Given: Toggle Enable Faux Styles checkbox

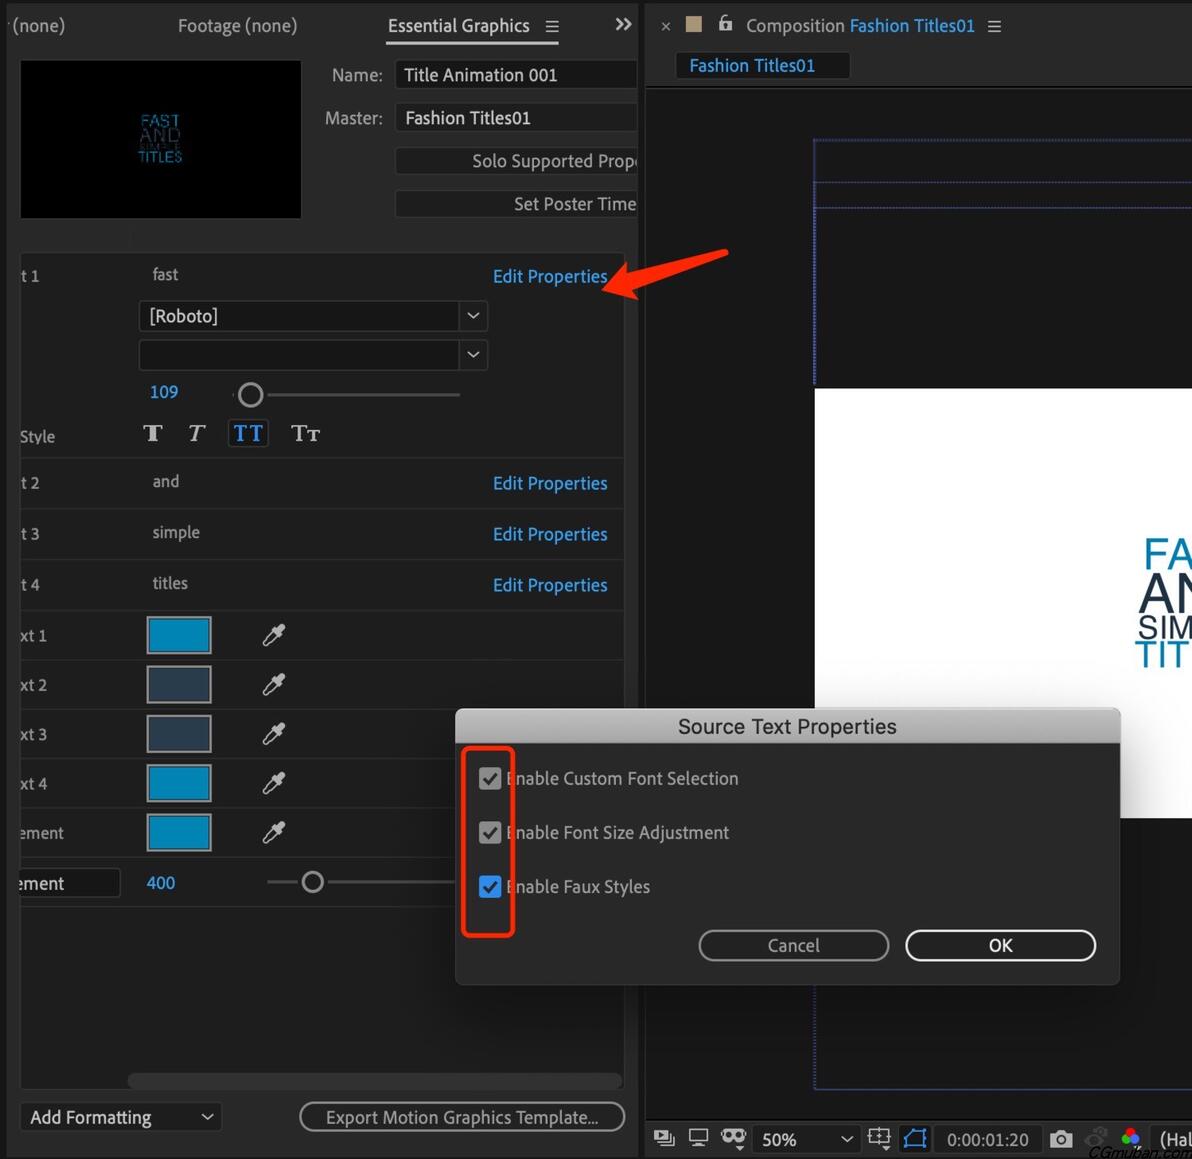Looking at the screenshot, I should coord(490,887).
